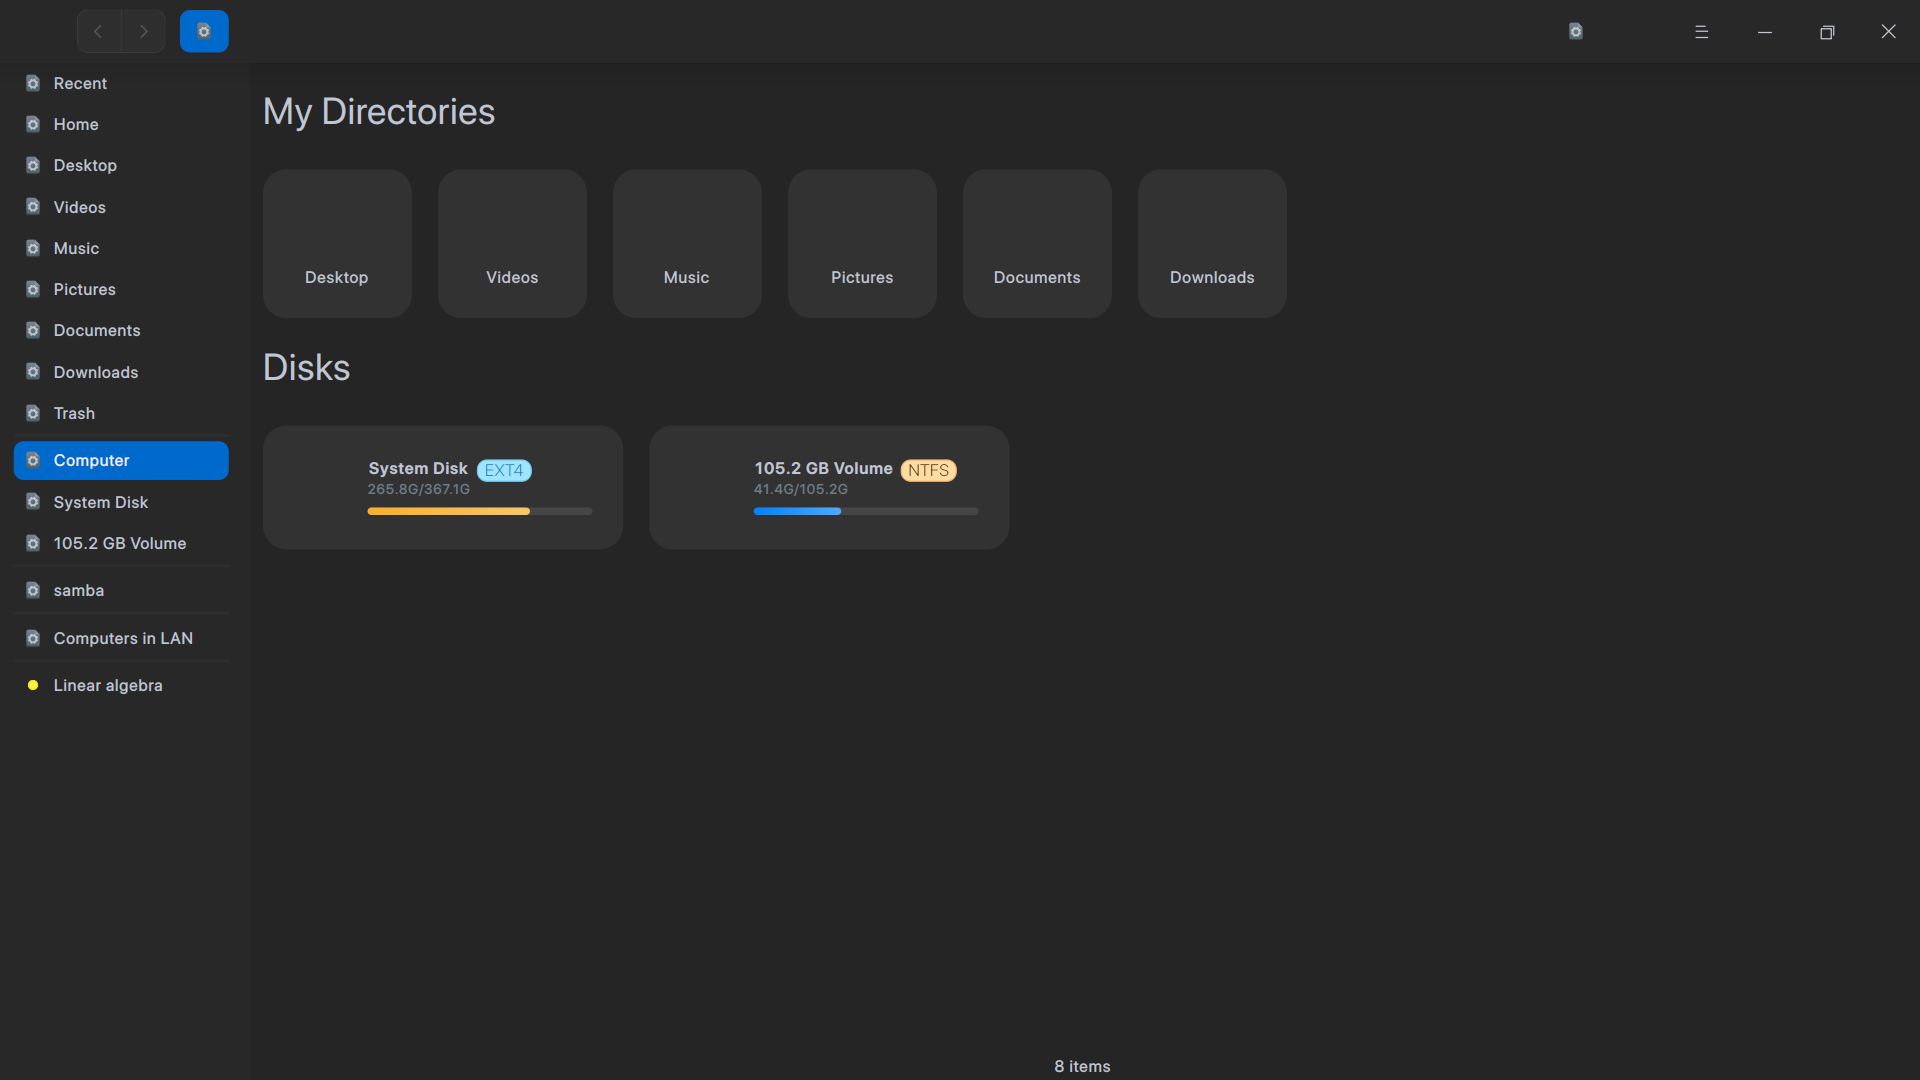
Task: Click the yellow Linear algebra tag dot
Action: click(x=33, y=685)
